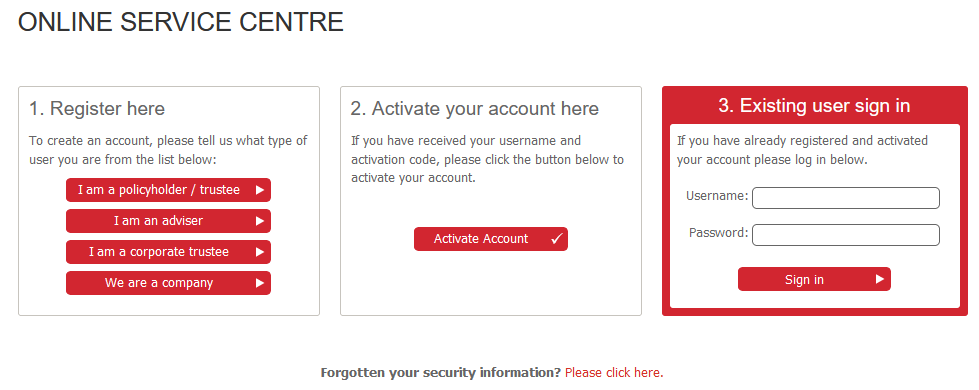Click the "ONLINE SERVICE CENTRE" page title
Viewport: 979px width, 390px height.
[181, 22]
